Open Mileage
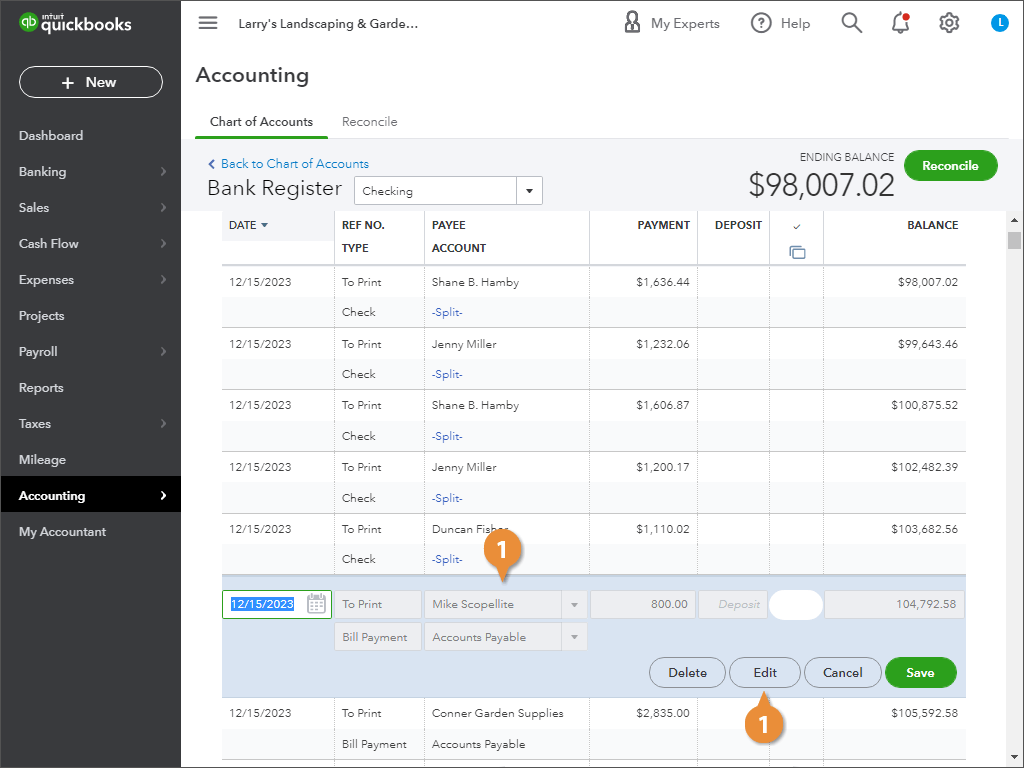Image resolution: width=1024 pixels, height=768 pixels. [x=42, y=460]
